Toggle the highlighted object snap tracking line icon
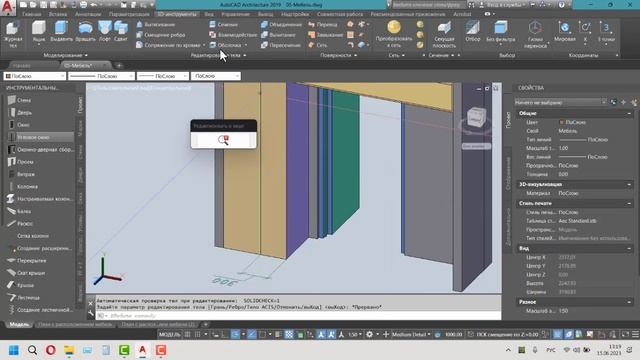This screenshot has height=360, width=640. click(252, 334)
